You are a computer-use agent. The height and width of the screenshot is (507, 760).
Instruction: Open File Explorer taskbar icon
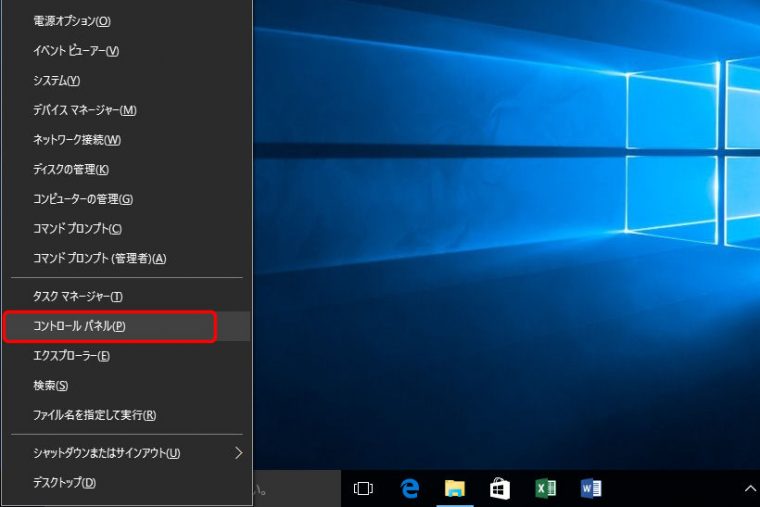point(455,489)
